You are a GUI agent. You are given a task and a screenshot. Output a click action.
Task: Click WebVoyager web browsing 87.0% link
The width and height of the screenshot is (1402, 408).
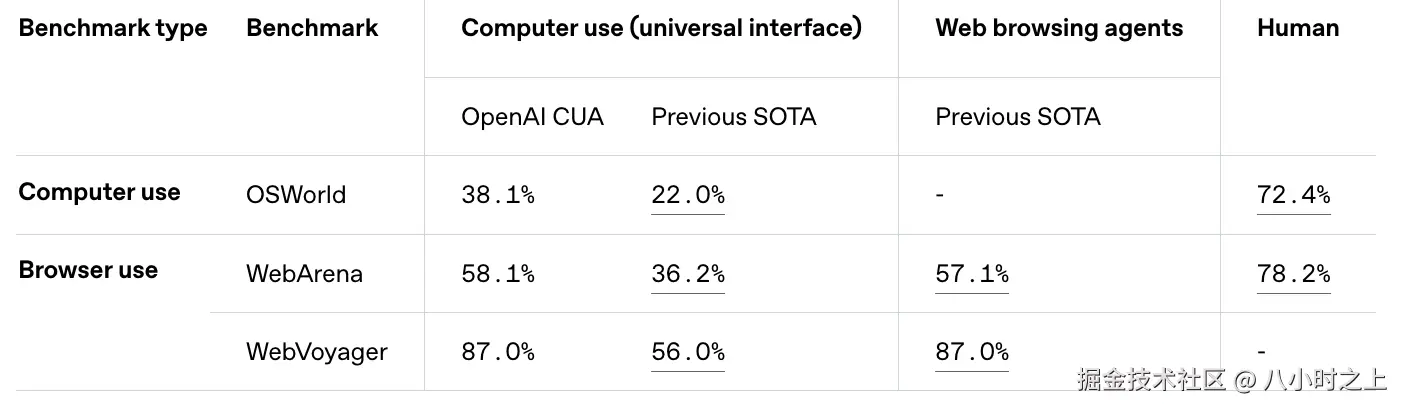tap(971, 352)
